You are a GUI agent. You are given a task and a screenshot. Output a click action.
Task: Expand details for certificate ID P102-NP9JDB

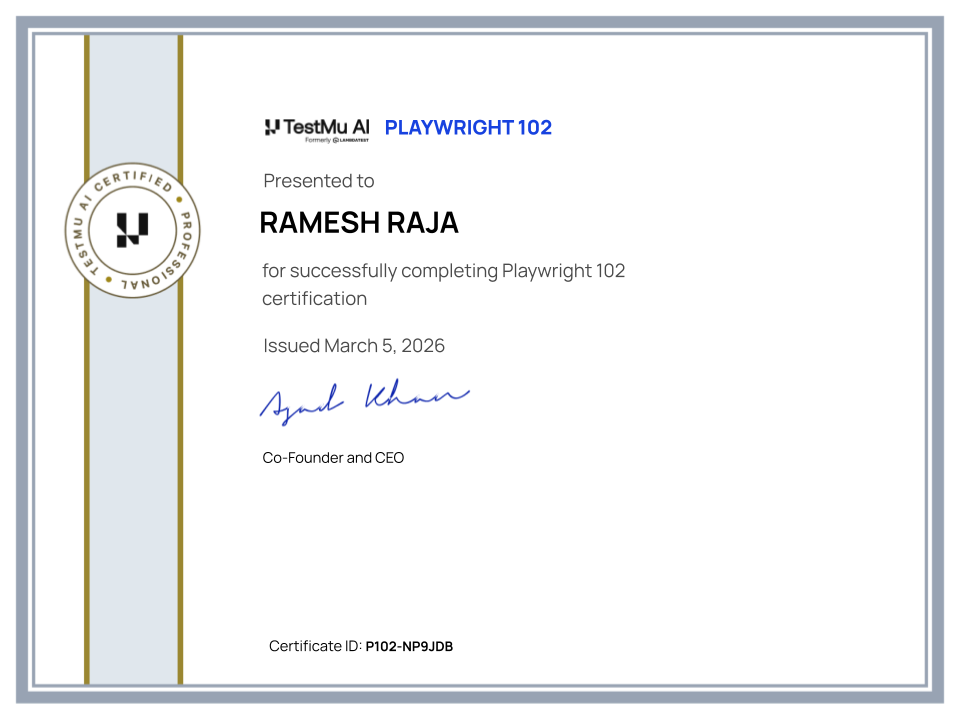[x=408, y=647]
